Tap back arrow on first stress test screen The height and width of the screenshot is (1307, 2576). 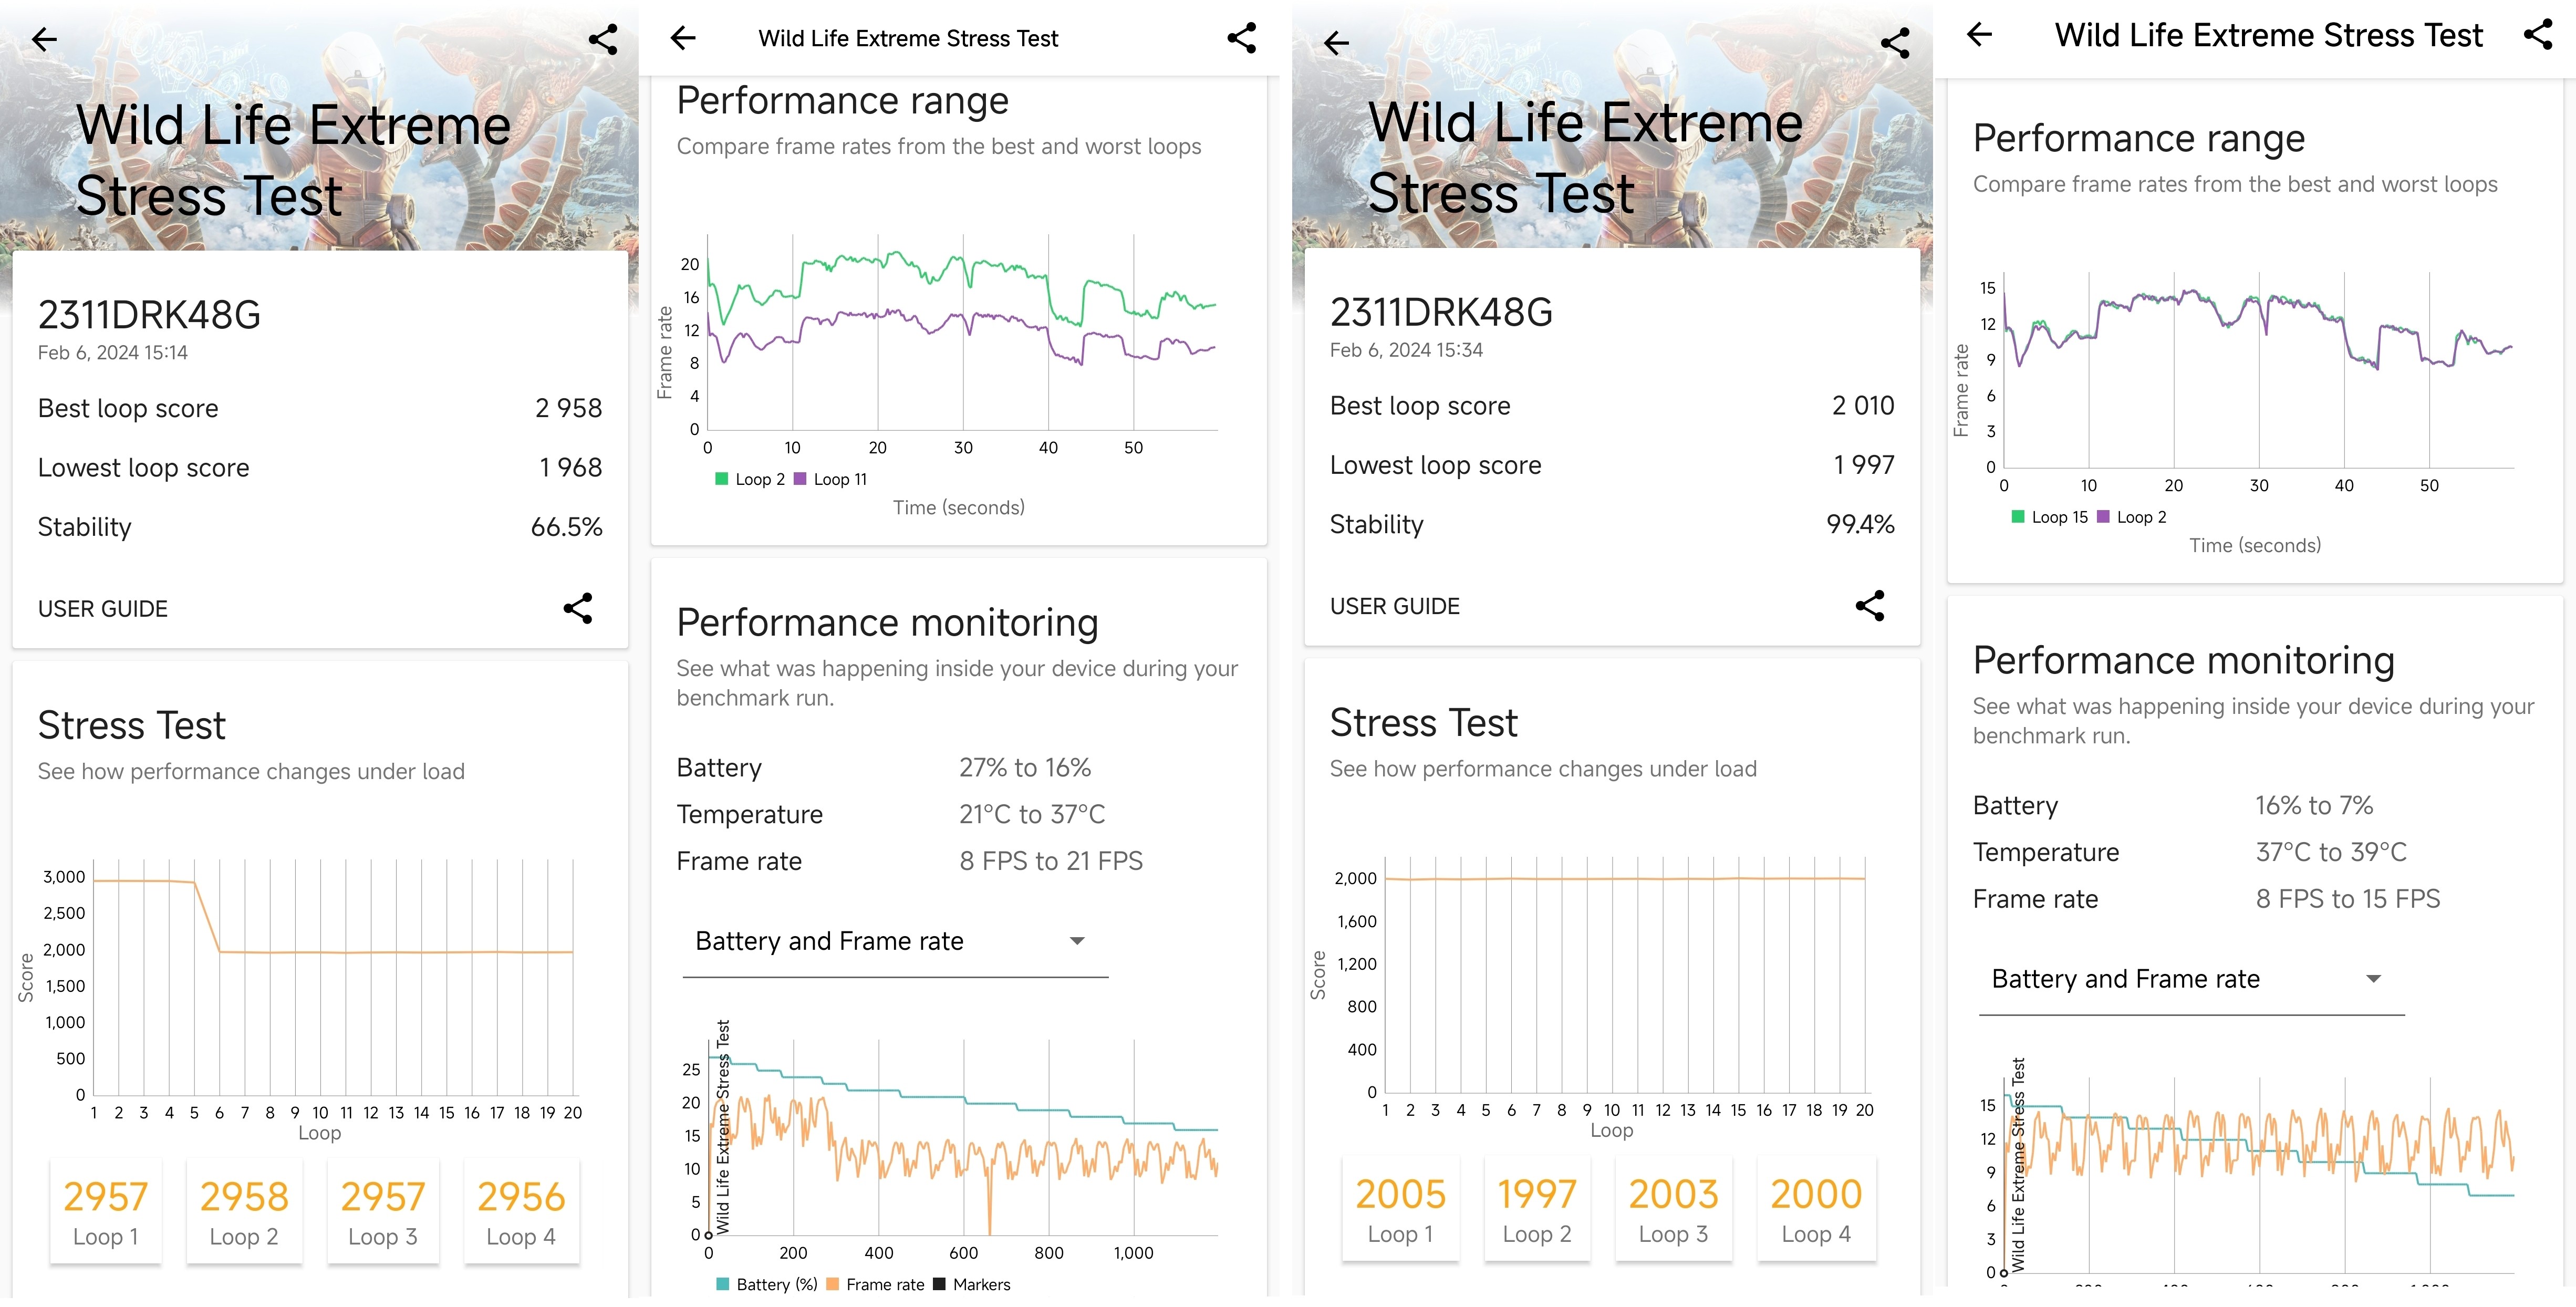point(44,40)
